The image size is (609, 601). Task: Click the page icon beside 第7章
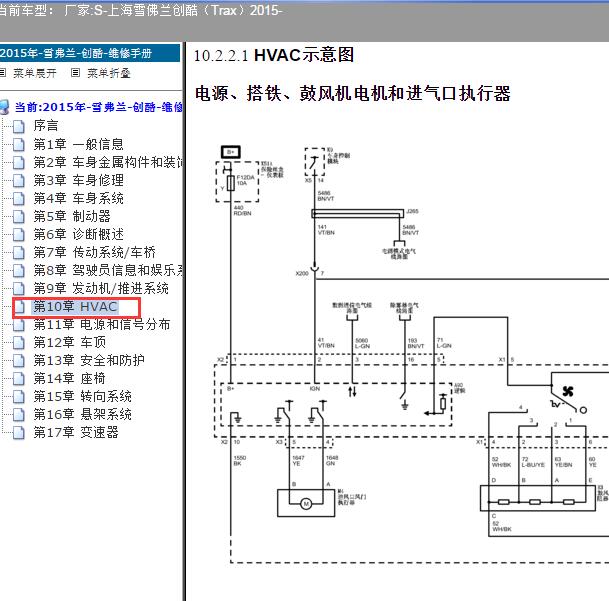19,253
